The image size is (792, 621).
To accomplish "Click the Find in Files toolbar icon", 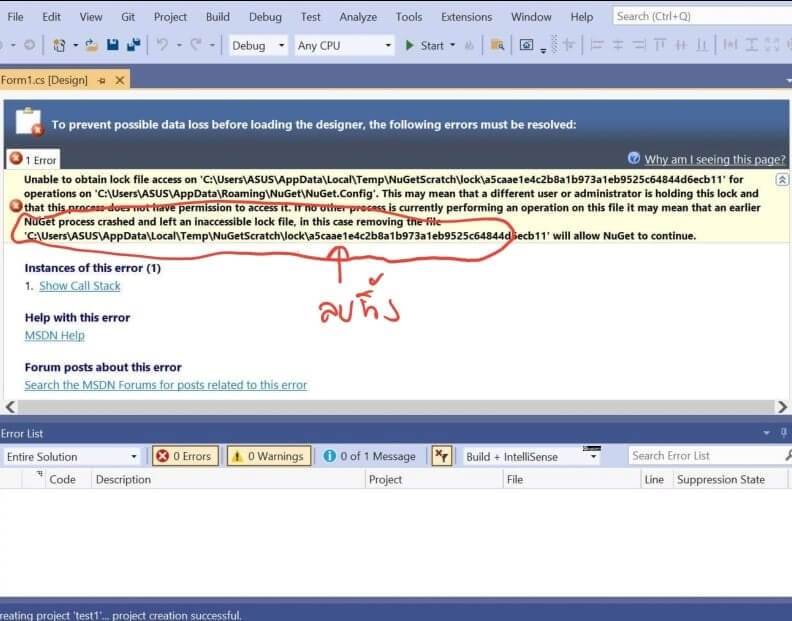I will pyautogui.click(x=498, y=45).
